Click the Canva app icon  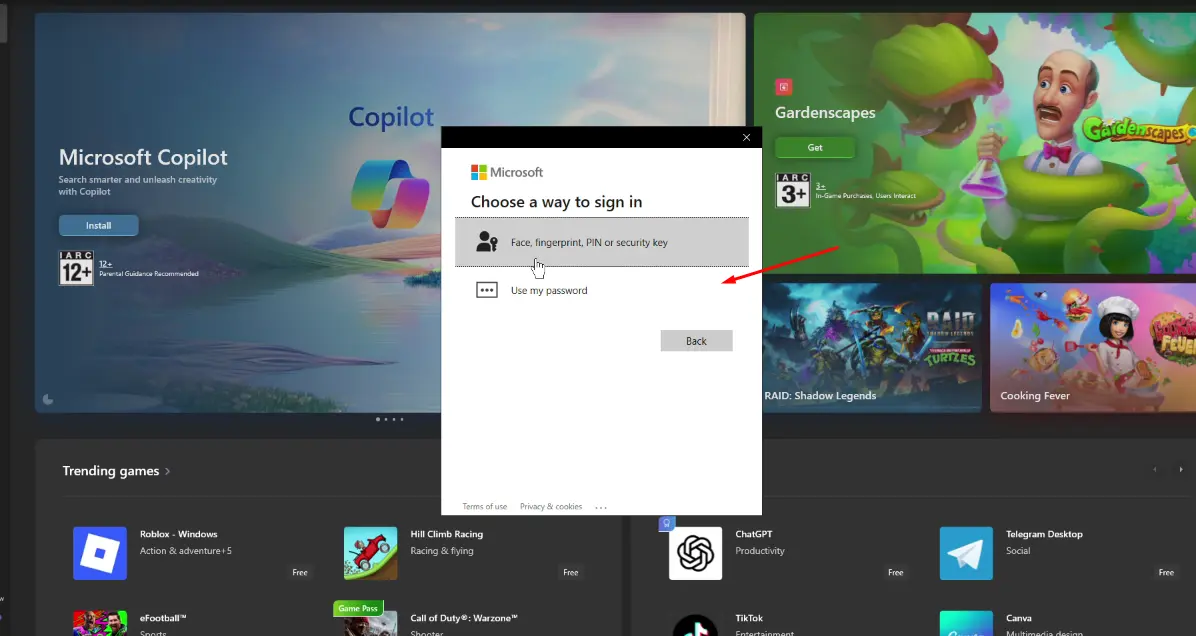tap(966, 623)
